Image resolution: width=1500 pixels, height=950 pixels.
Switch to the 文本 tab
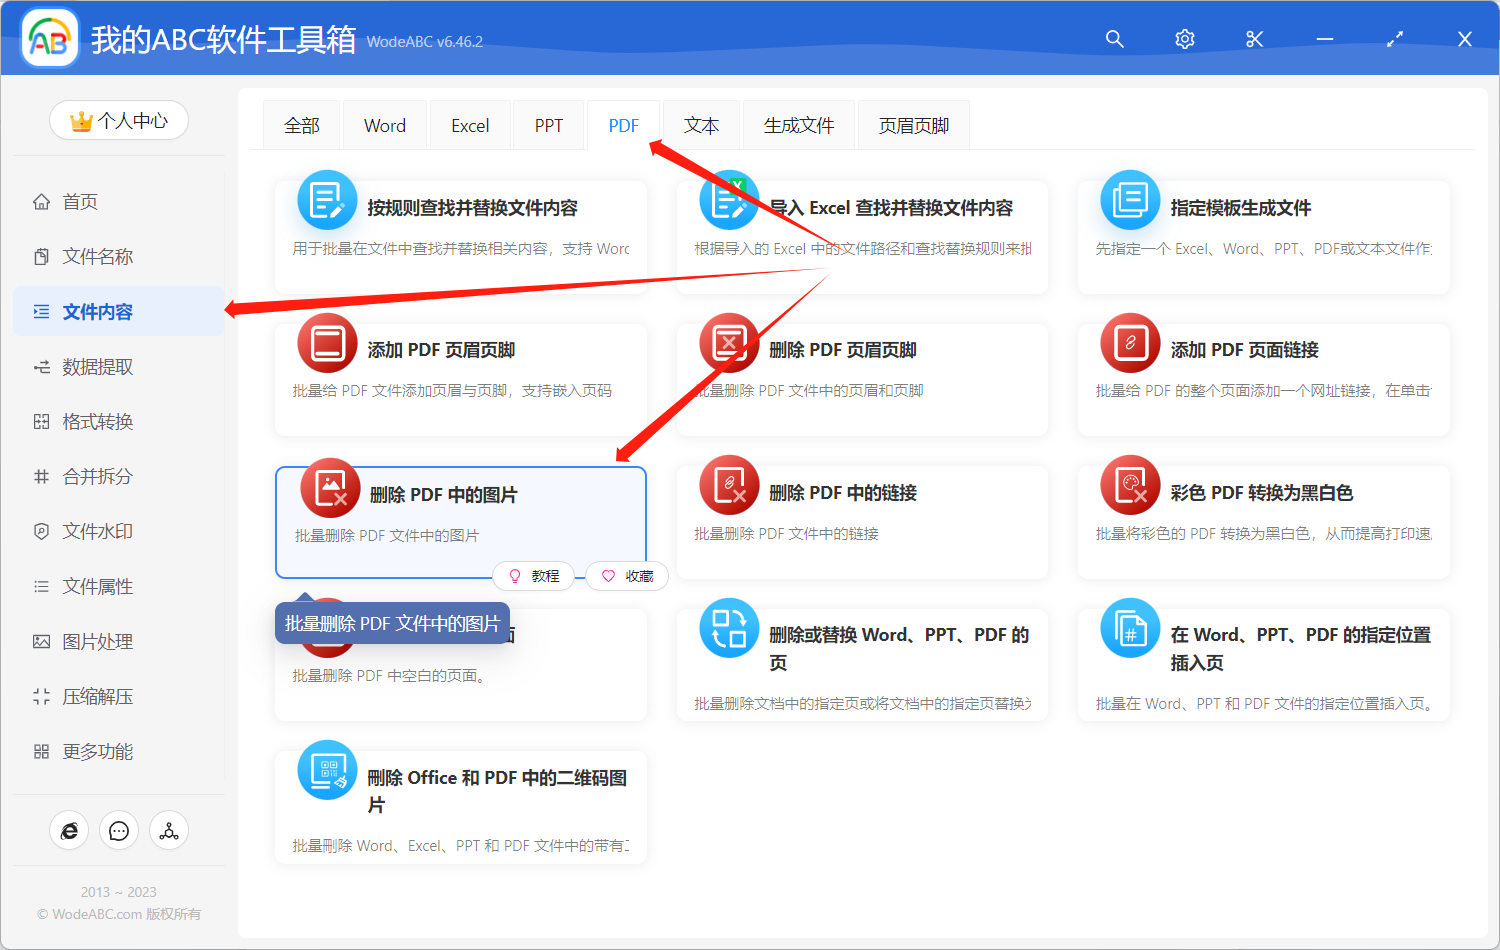coord(701,124)
